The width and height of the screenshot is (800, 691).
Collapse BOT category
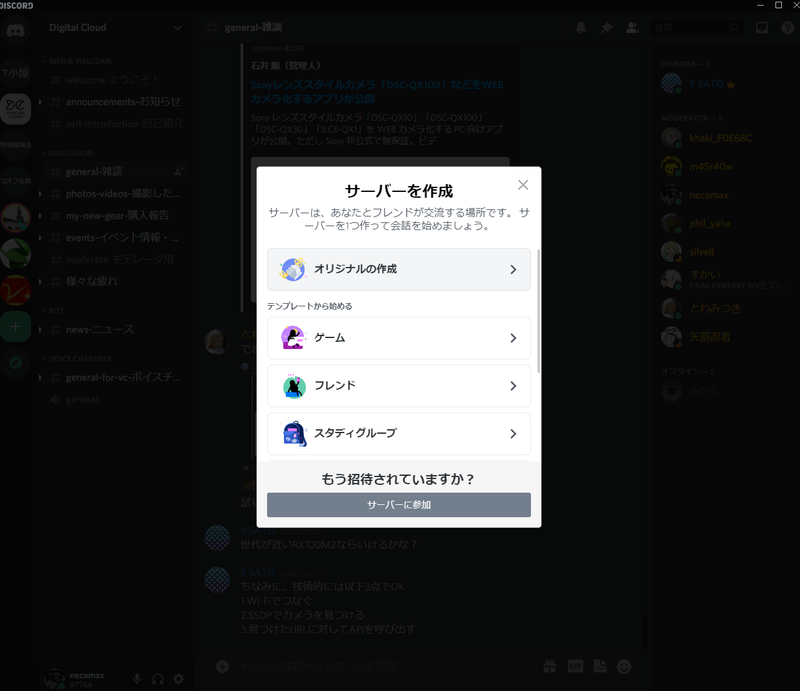(x=53, y=311)
